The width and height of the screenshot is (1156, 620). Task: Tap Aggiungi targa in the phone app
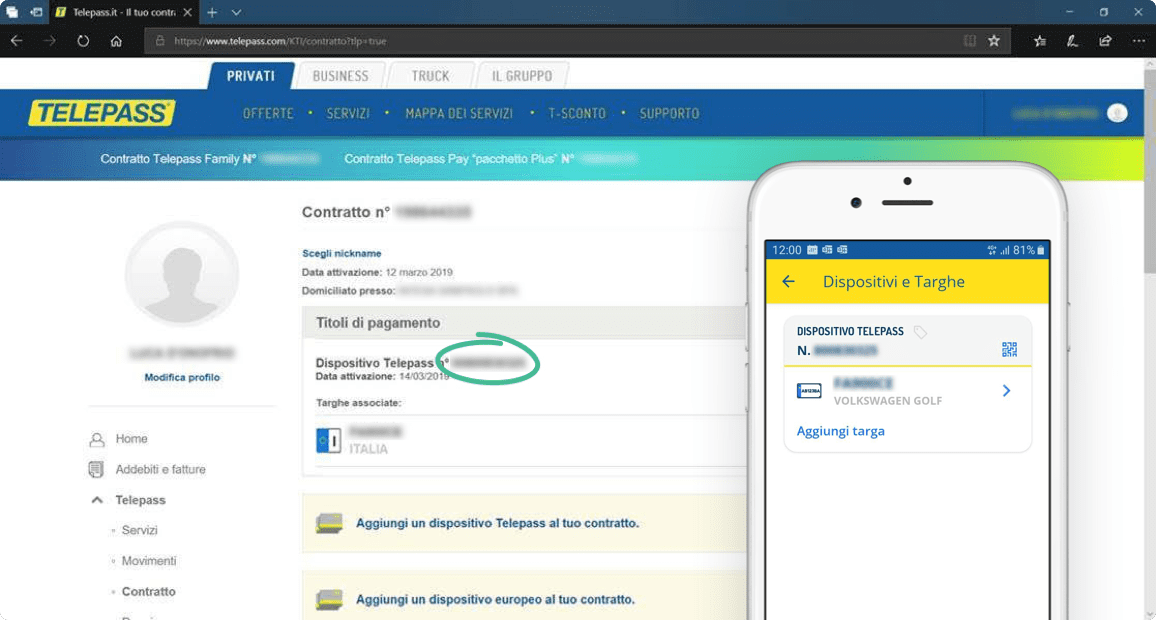[840, 431]
